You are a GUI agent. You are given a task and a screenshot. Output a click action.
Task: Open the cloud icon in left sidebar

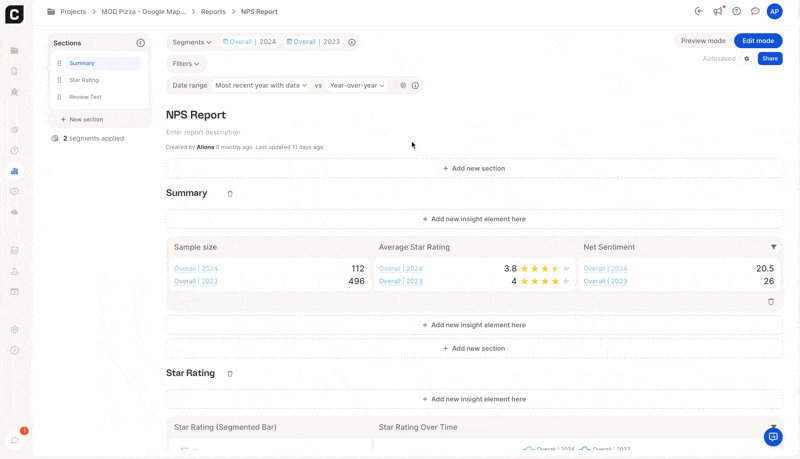14,212
